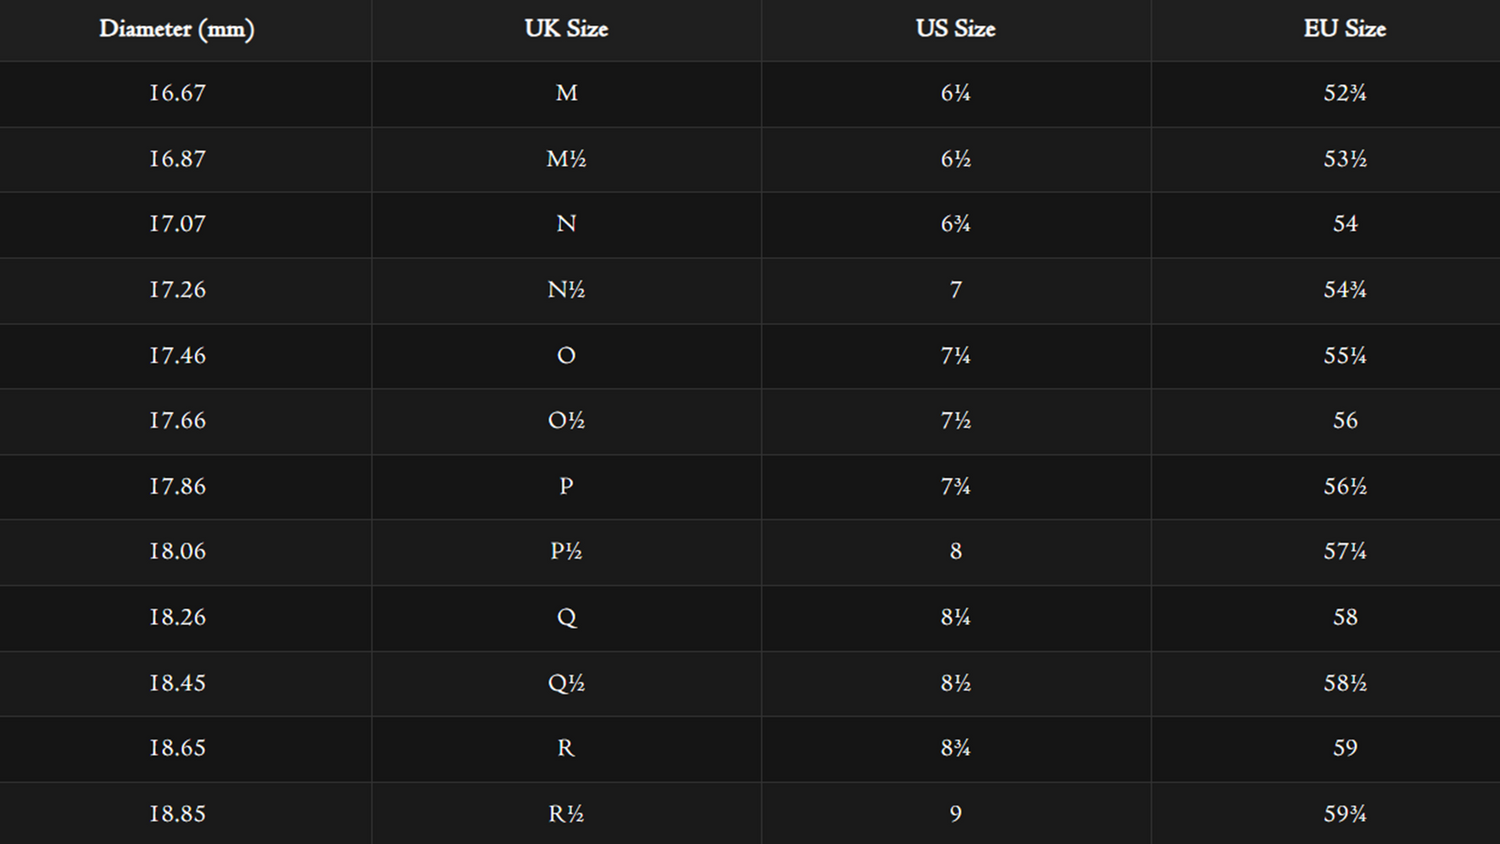Click the US Size column header
Viewport: 1500px width, 844px height.
click(x=955, y=29)
